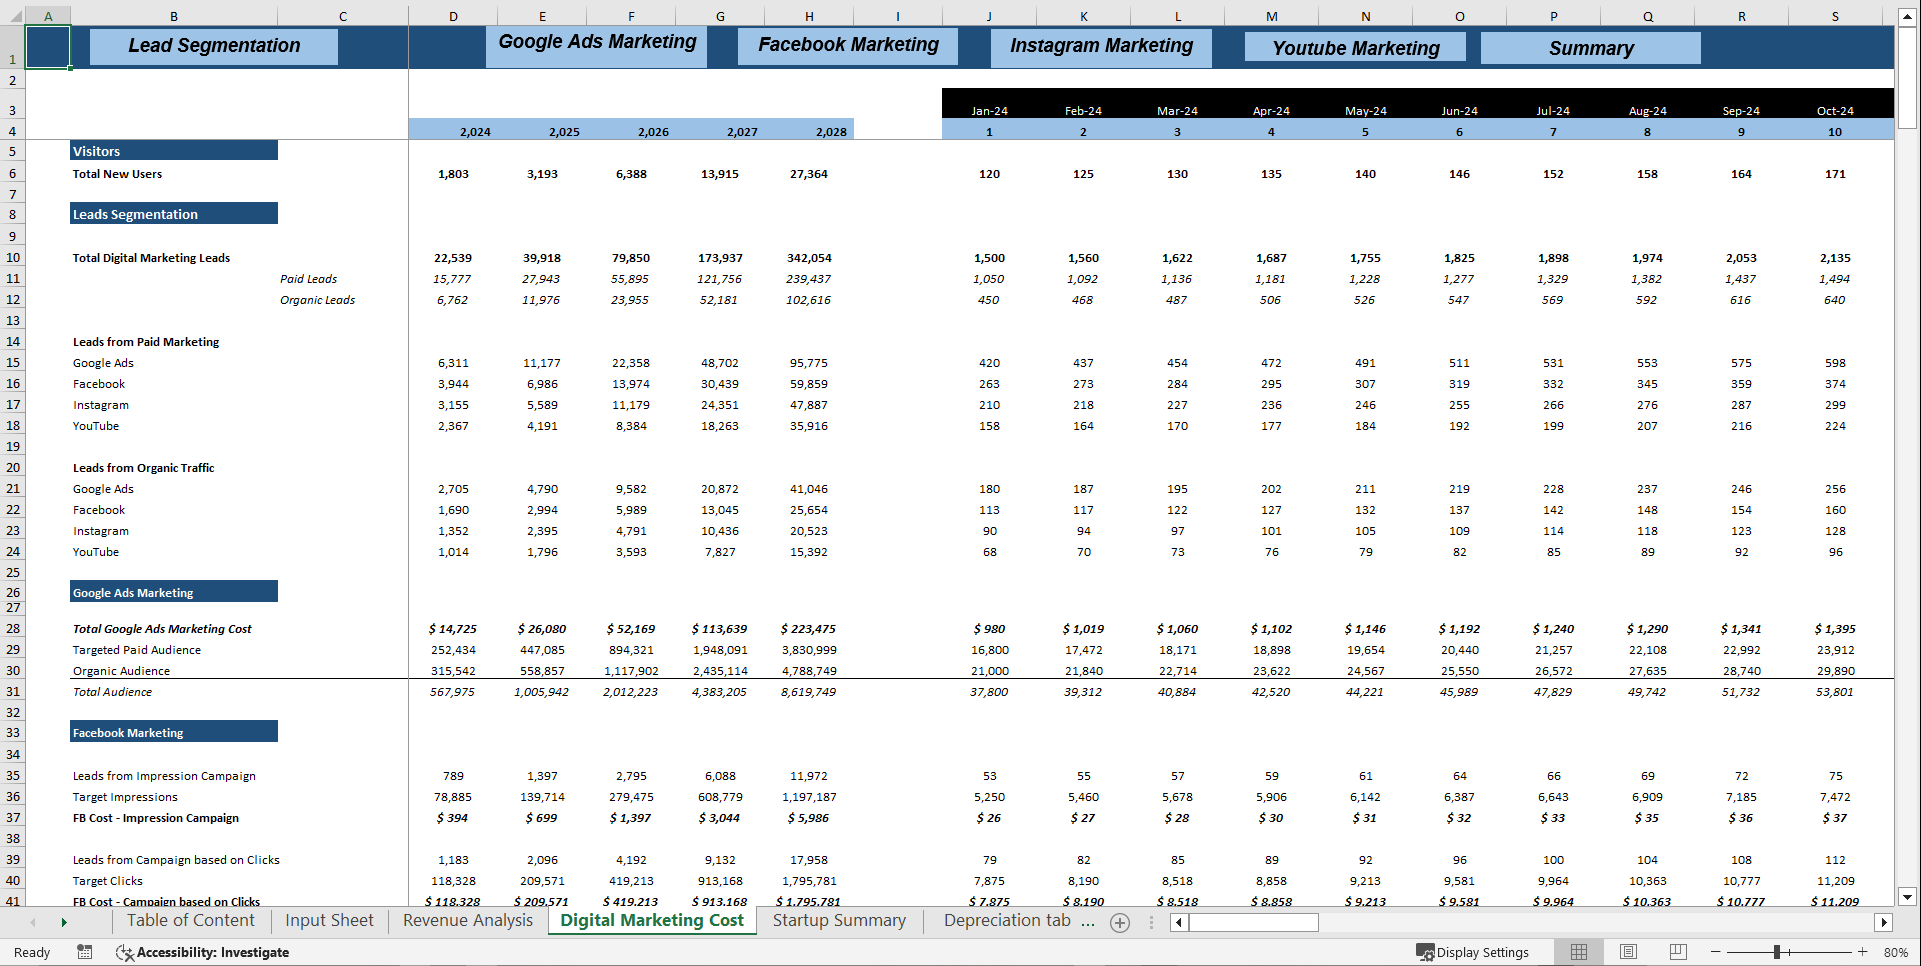Switch to Normal view icon in status bar
The width and height of the screenshot is (1921, 966).
1578,951
